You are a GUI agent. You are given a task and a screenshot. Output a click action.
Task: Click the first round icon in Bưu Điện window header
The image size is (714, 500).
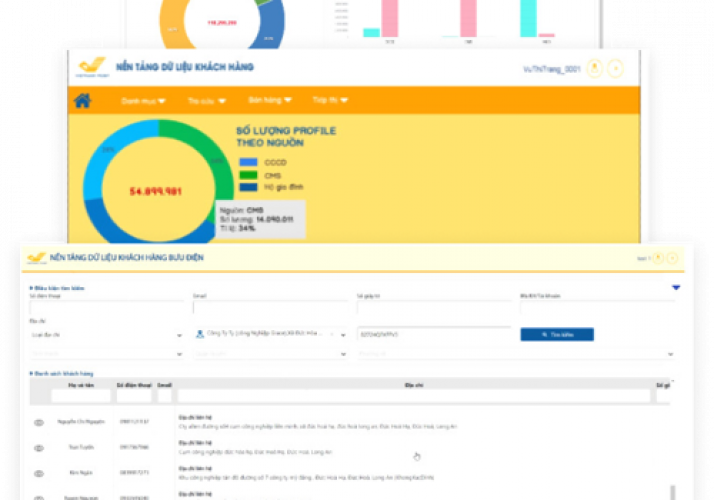click(658, 258)
